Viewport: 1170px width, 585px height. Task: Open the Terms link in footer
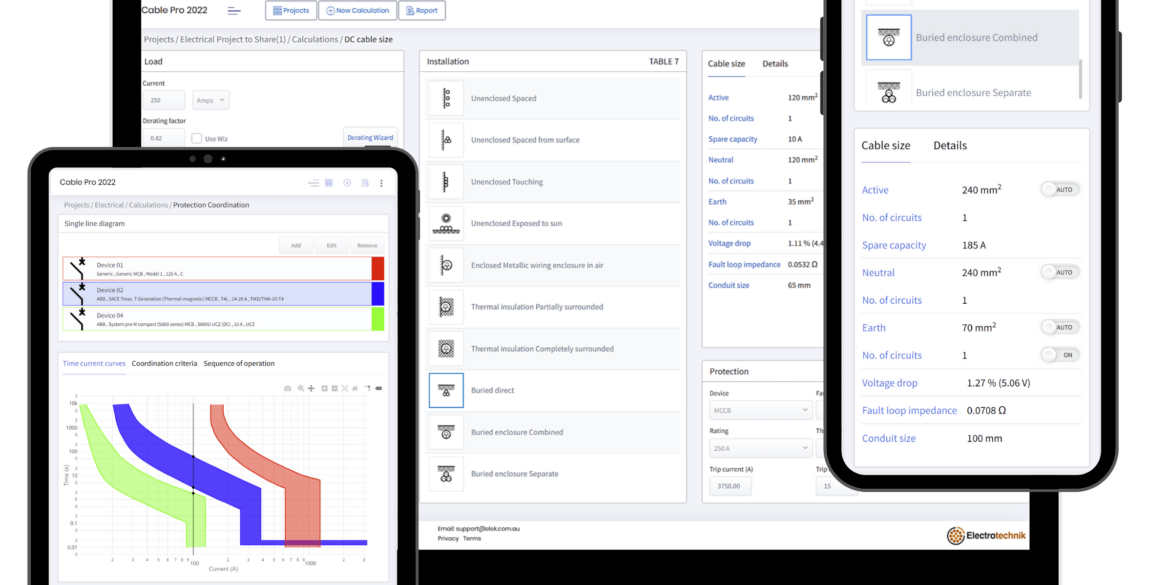472,538
